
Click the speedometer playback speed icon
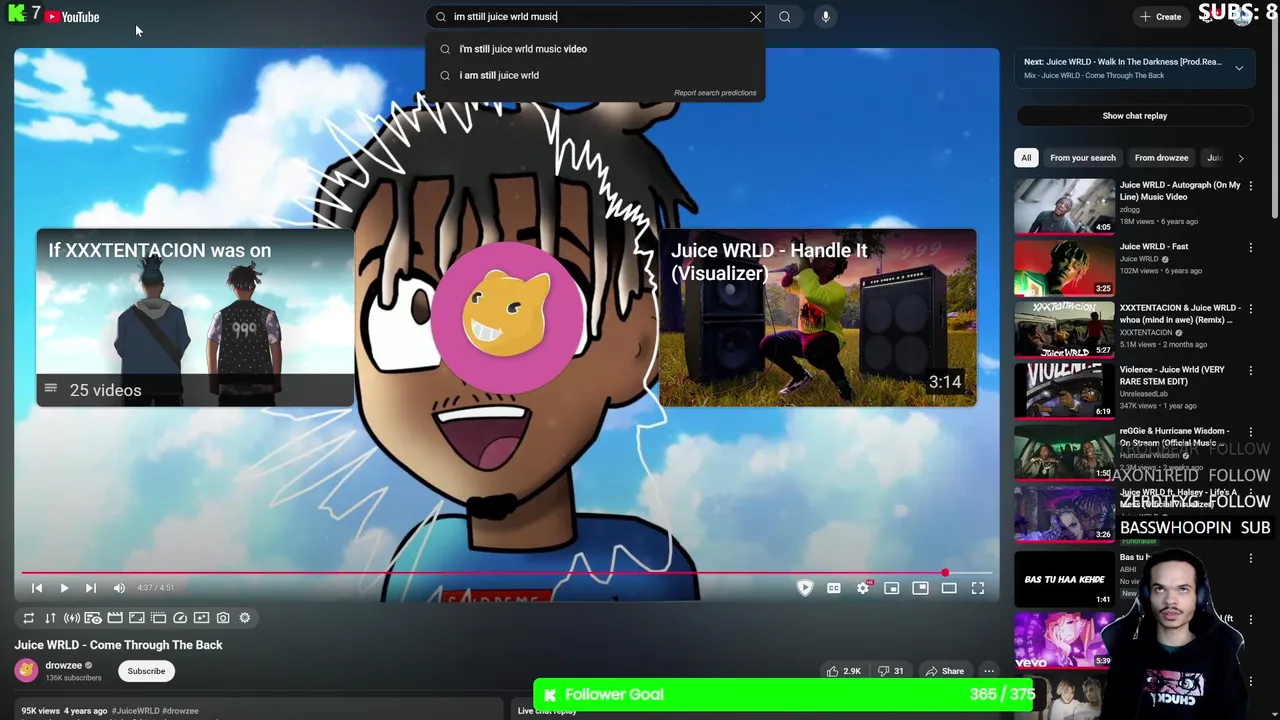coord(180,618)
